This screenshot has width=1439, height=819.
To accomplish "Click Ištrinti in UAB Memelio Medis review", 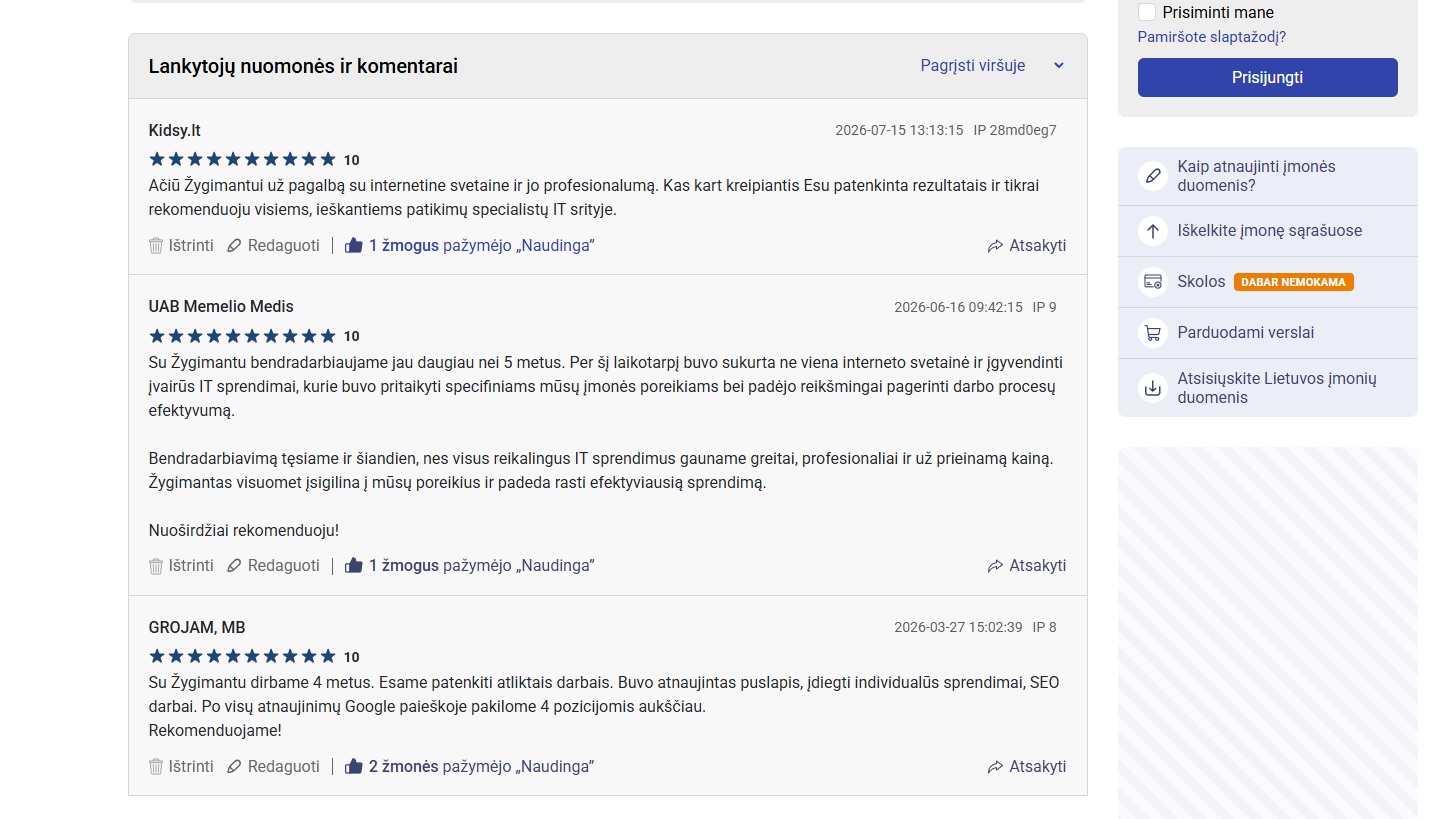I will tap(191, 565).
